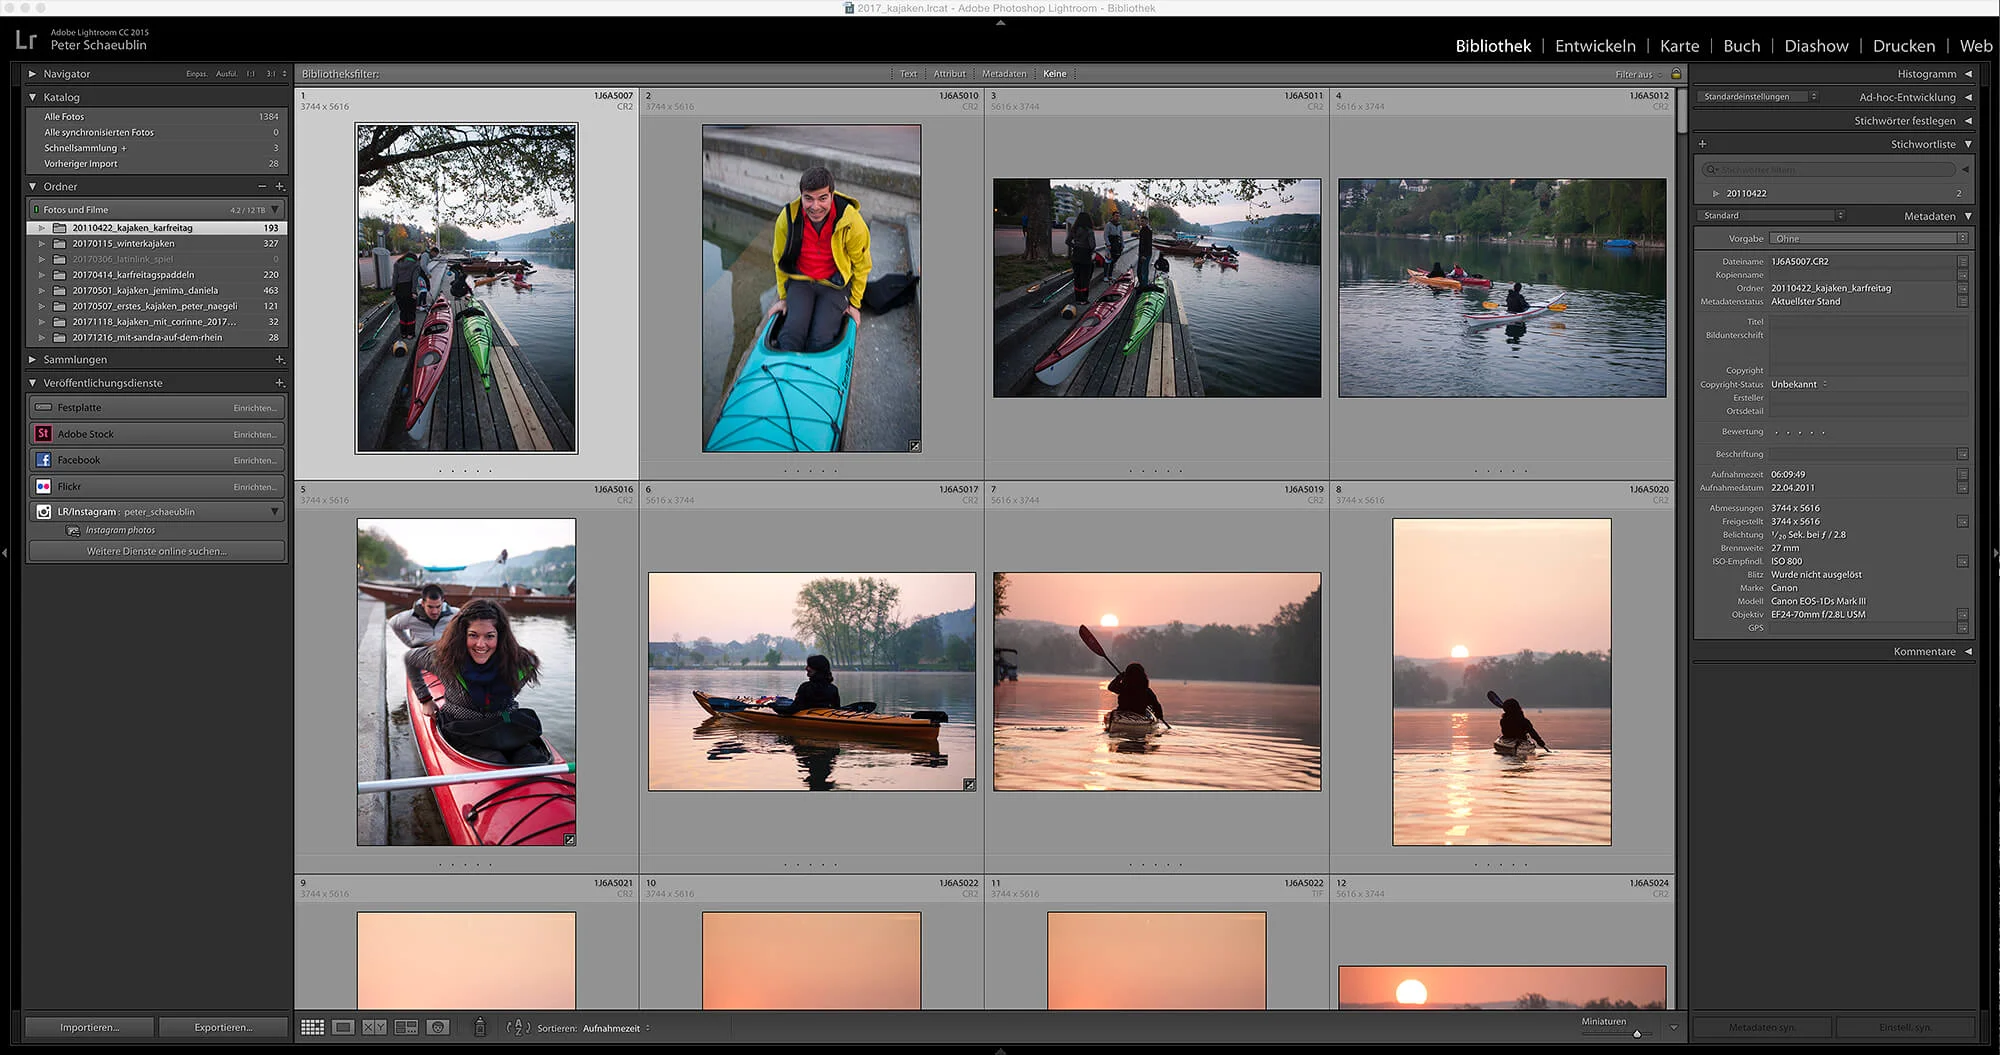
Task: Click the LR/Instagram service icon
Action: pyautogui.click(x=43, y=512)
